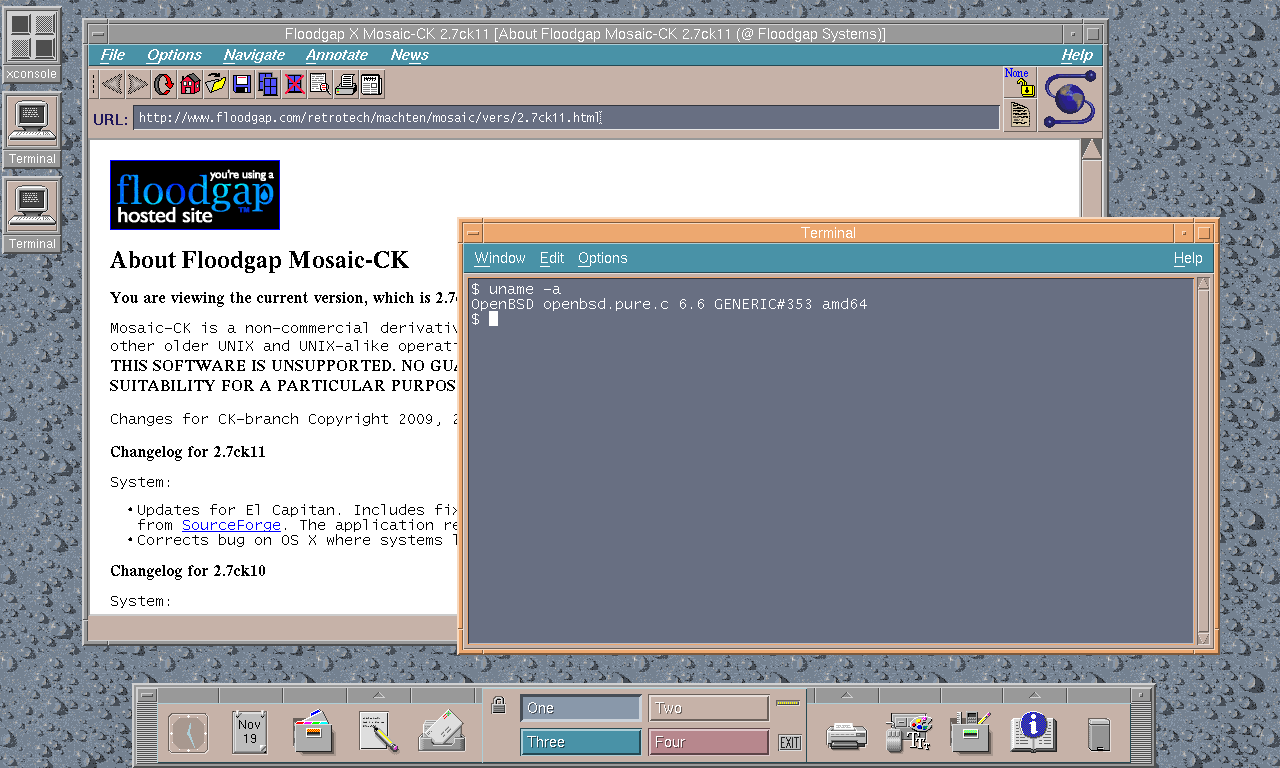Click the open-folder icon in Mosaic toolbar
Image resolution: width=1280 pixels, height=768 pixels.
pos(216,85)
